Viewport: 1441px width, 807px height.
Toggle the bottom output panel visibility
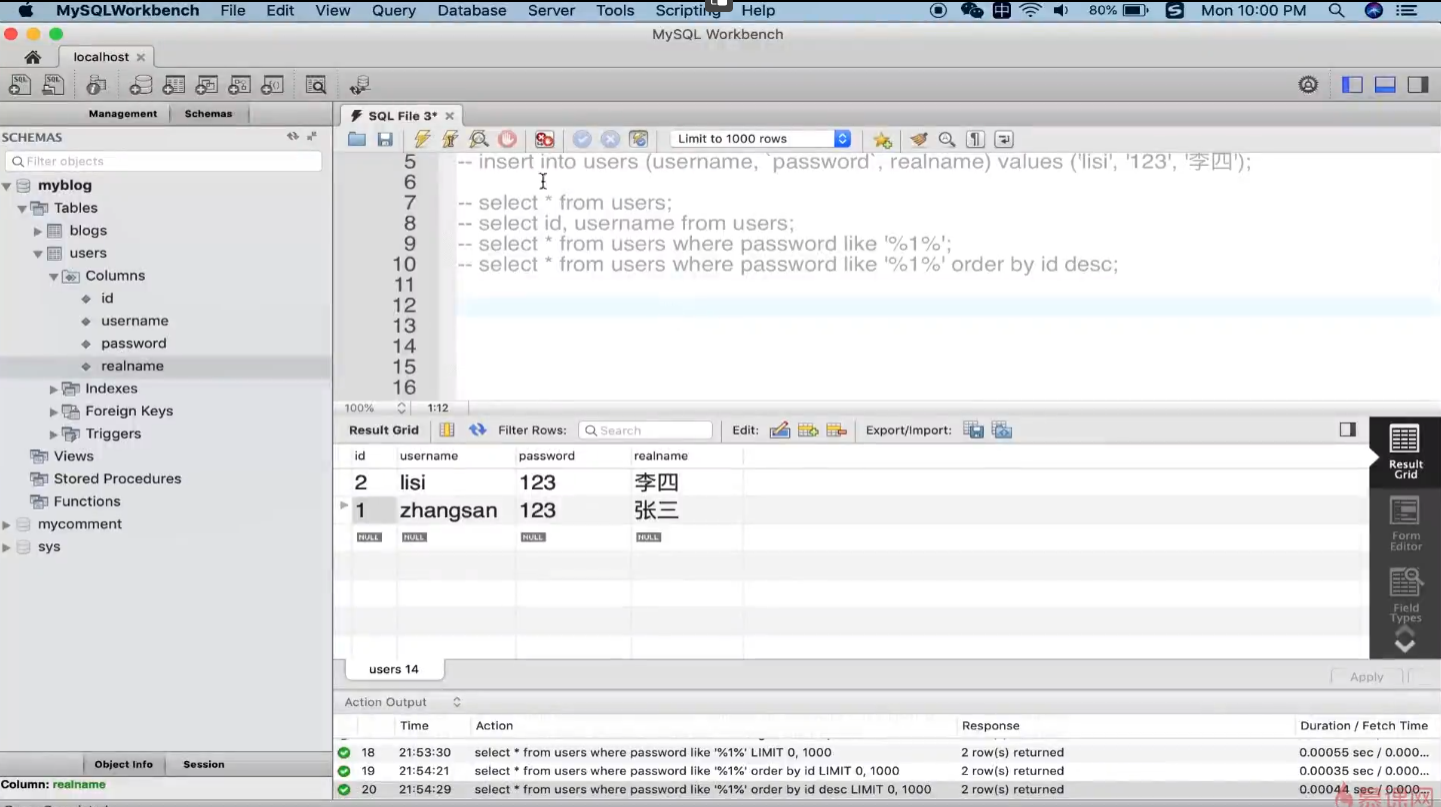coord(1385,85)
